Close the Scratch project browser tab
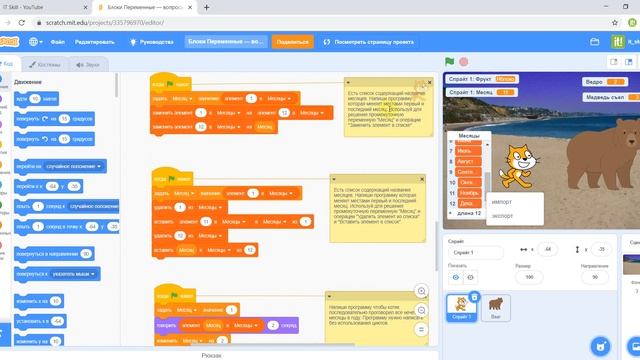This screenshot has height=360, width=640. point(190,7)
